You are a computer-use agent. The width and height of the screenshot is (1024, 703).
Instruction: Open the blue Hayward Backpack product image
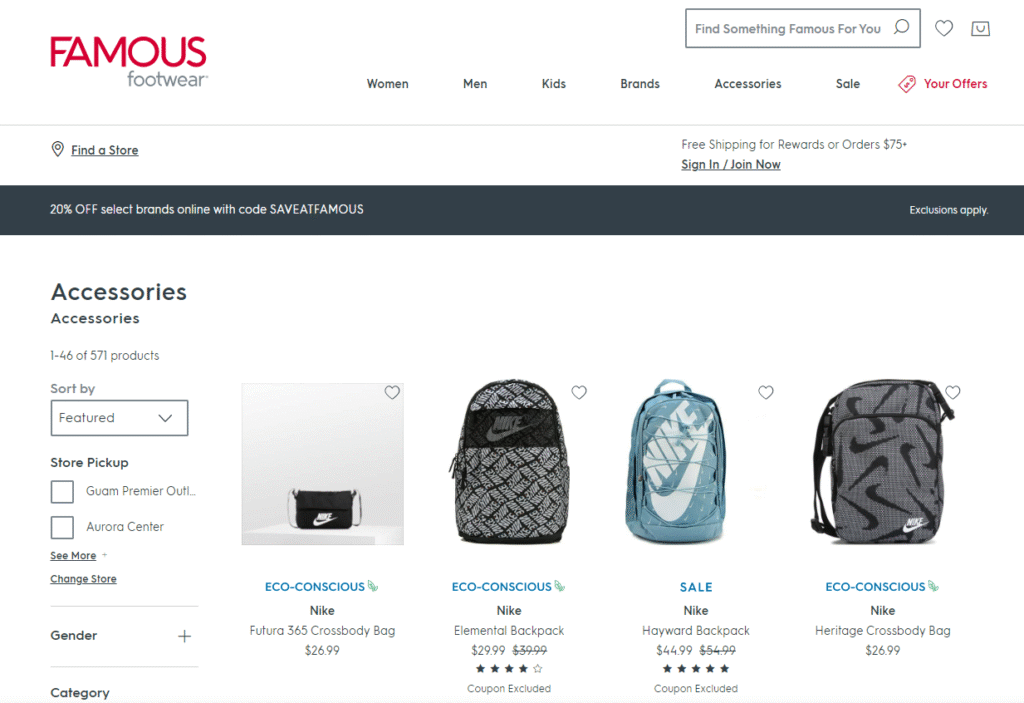pyautogui.click(x=676, y=461)
